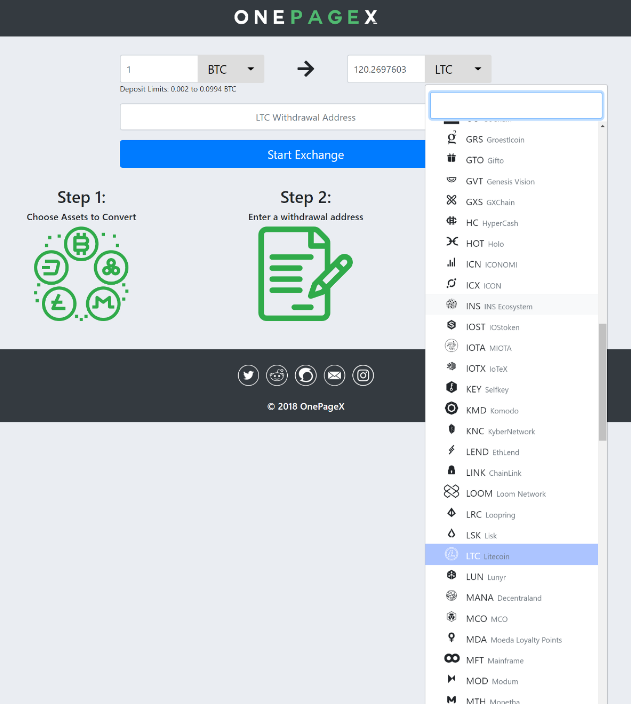Click the Start Exchange button

coord(273,154)
